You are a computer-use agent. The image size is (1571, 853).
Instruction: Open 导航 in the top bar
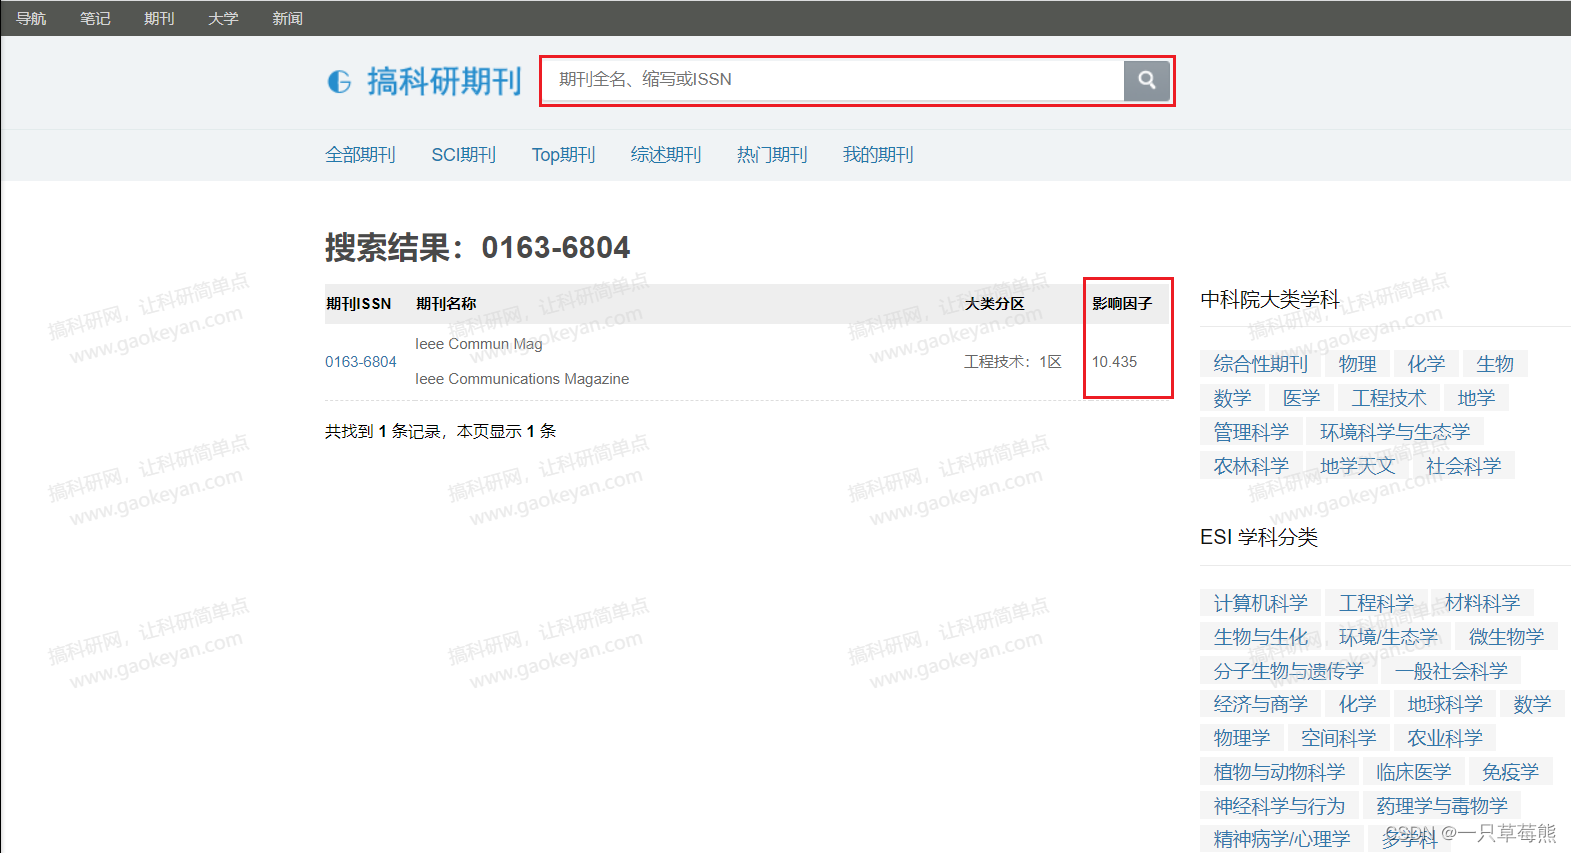[31, 18]
